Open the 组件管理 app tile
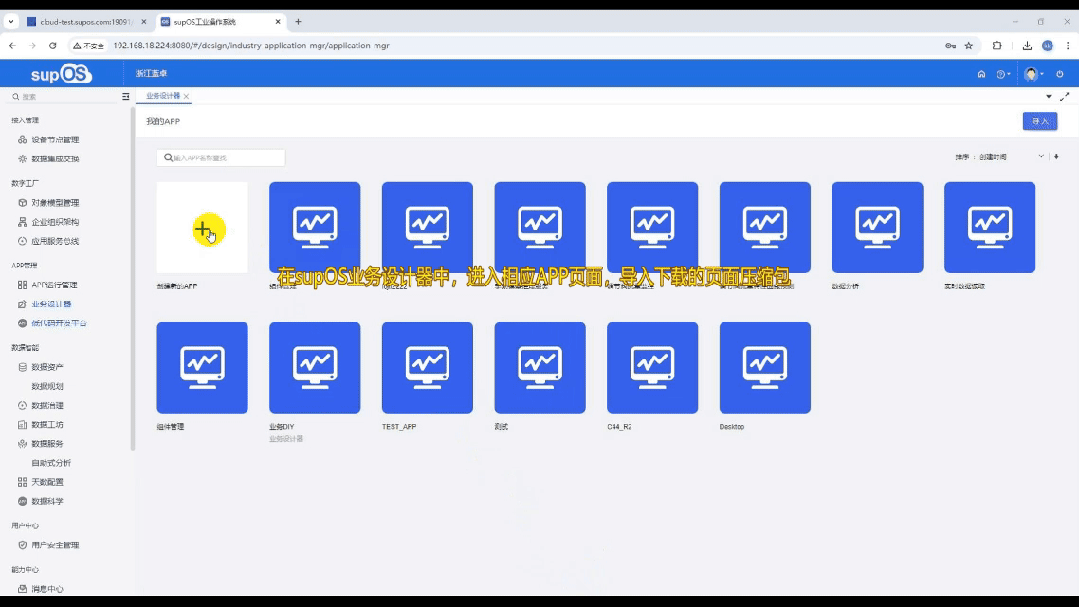The height and width of the screenshot is (607, 1079). point(202,368)
